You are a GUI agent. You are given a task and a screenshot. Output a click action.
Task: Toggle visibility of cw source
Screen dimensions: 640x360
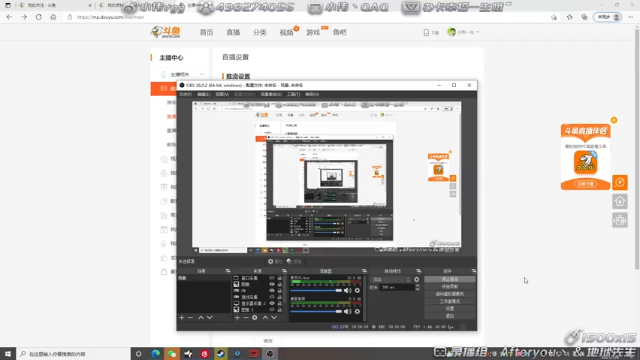coord(272,291)
